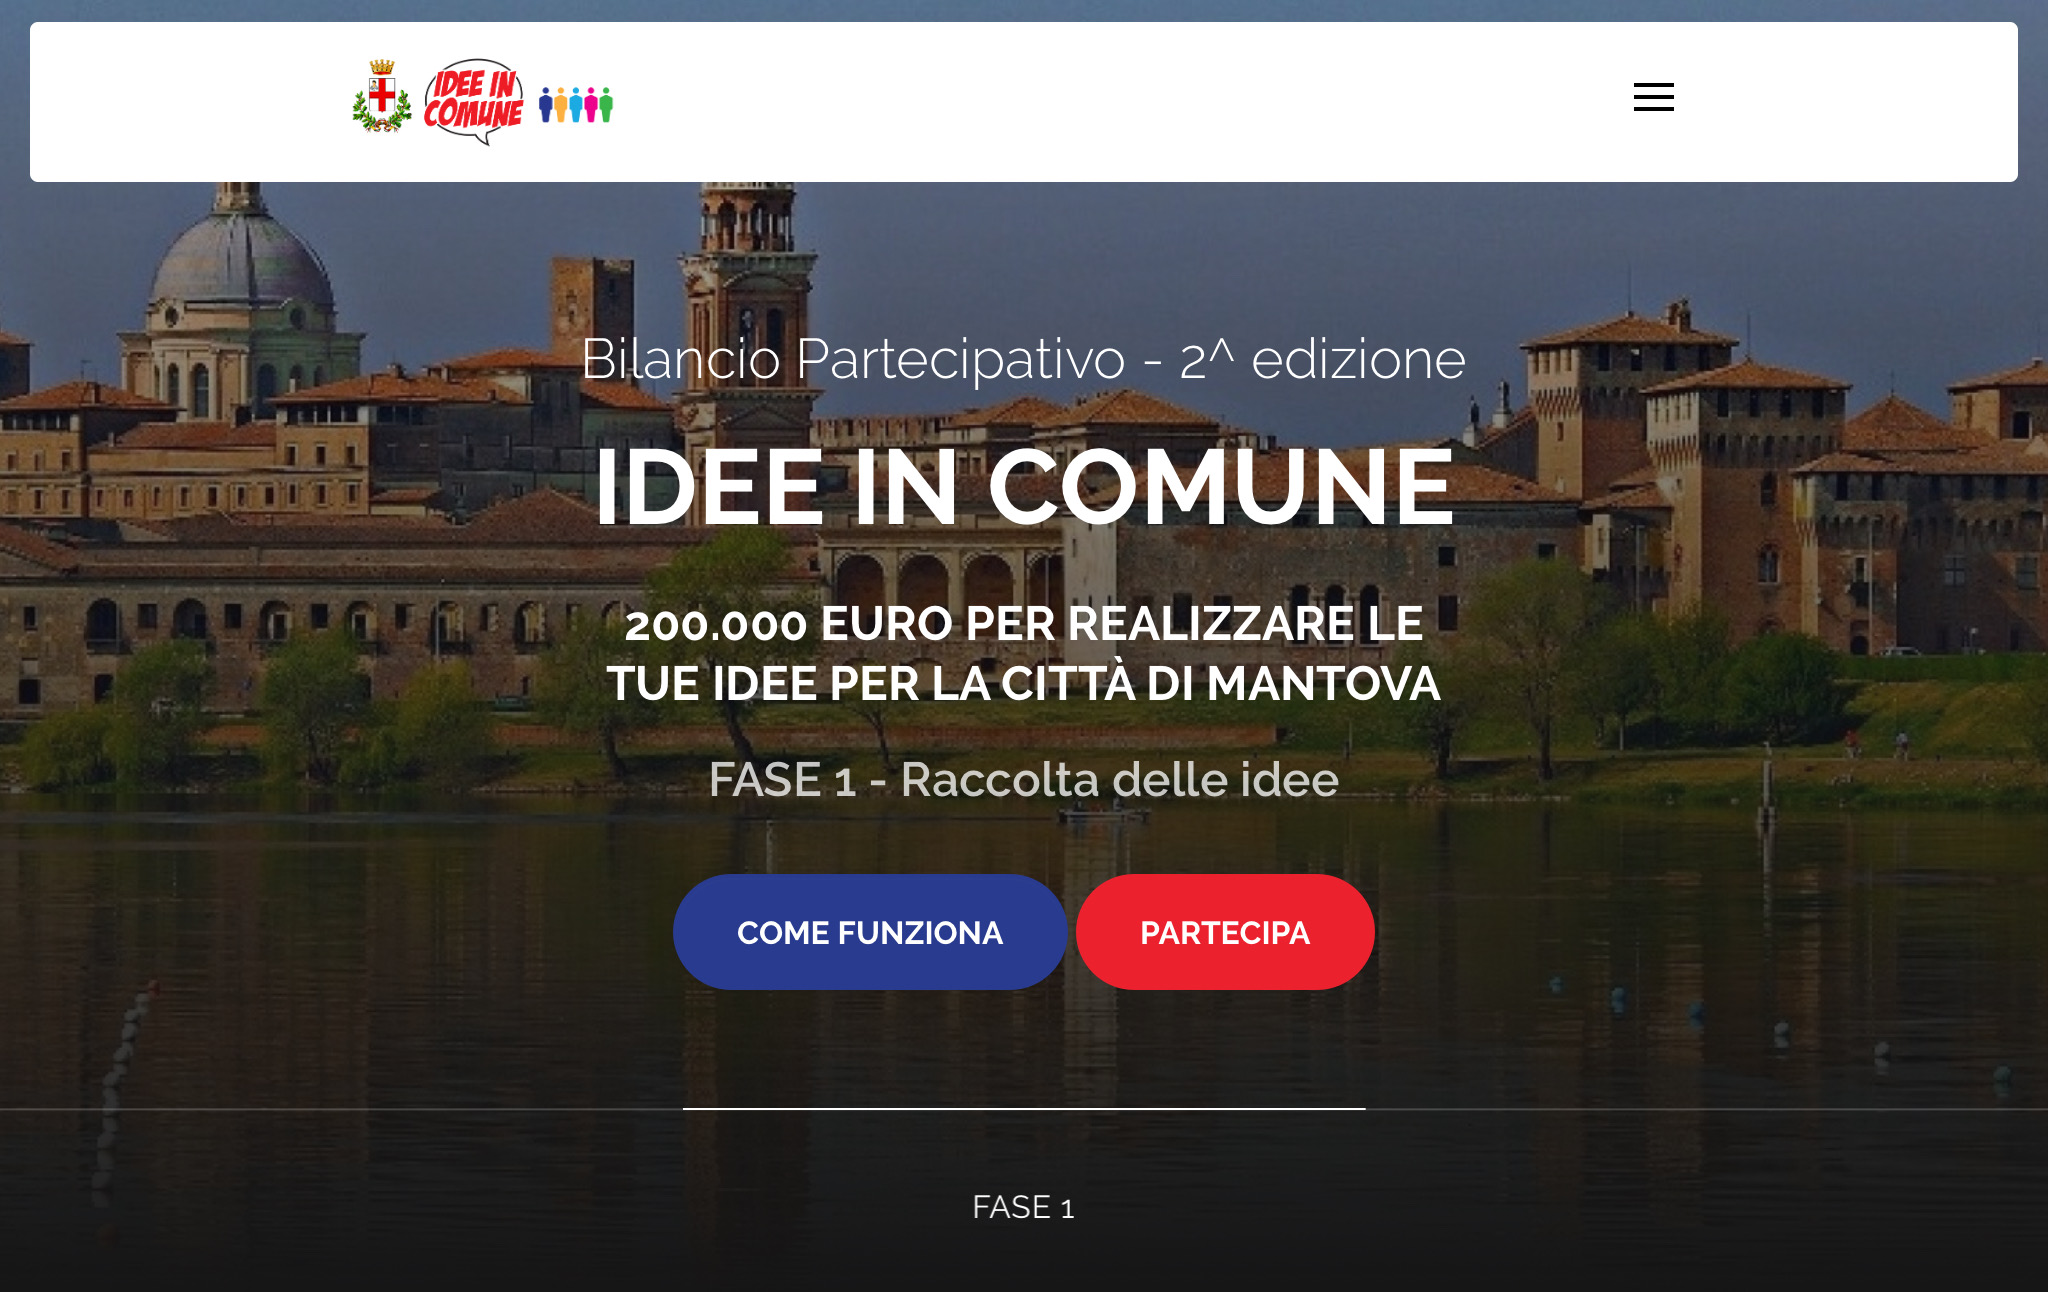Click the Mantova coat of arms crest
Viewport: 2048px width, 1292px height.
(x=382, y=97)
